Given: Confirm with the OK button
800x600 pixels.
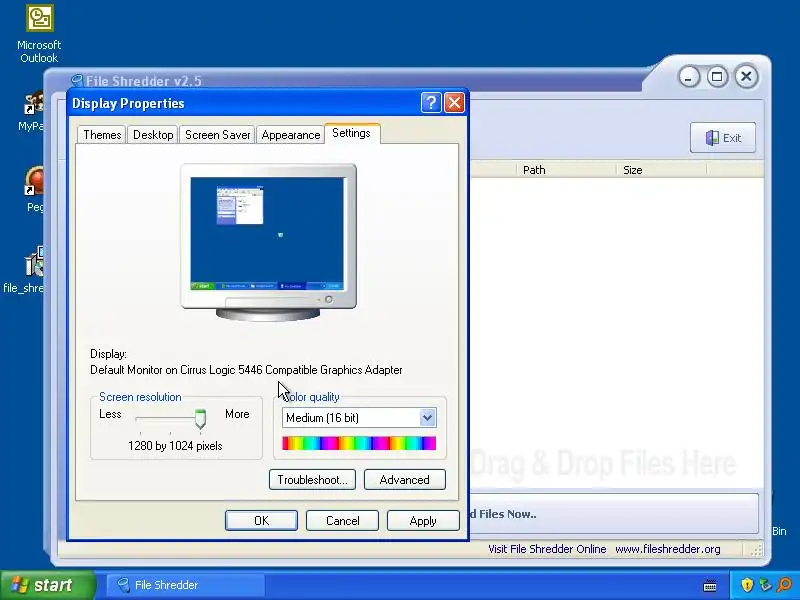Looking at the screenshot, I should tap(261, 520).
